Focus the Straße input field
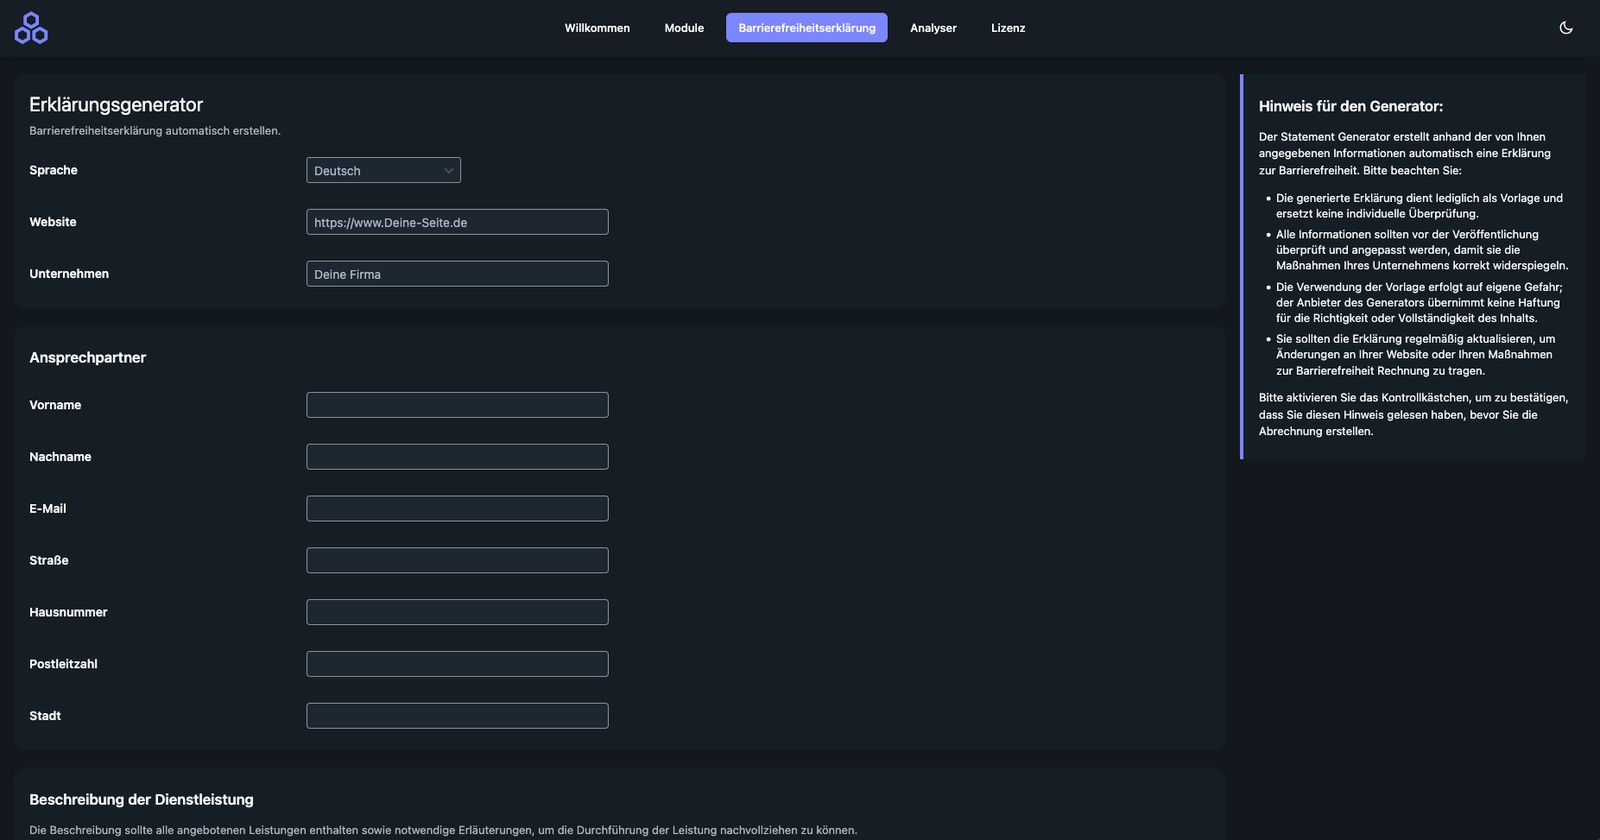1600x840 pixels. (457, 561)
